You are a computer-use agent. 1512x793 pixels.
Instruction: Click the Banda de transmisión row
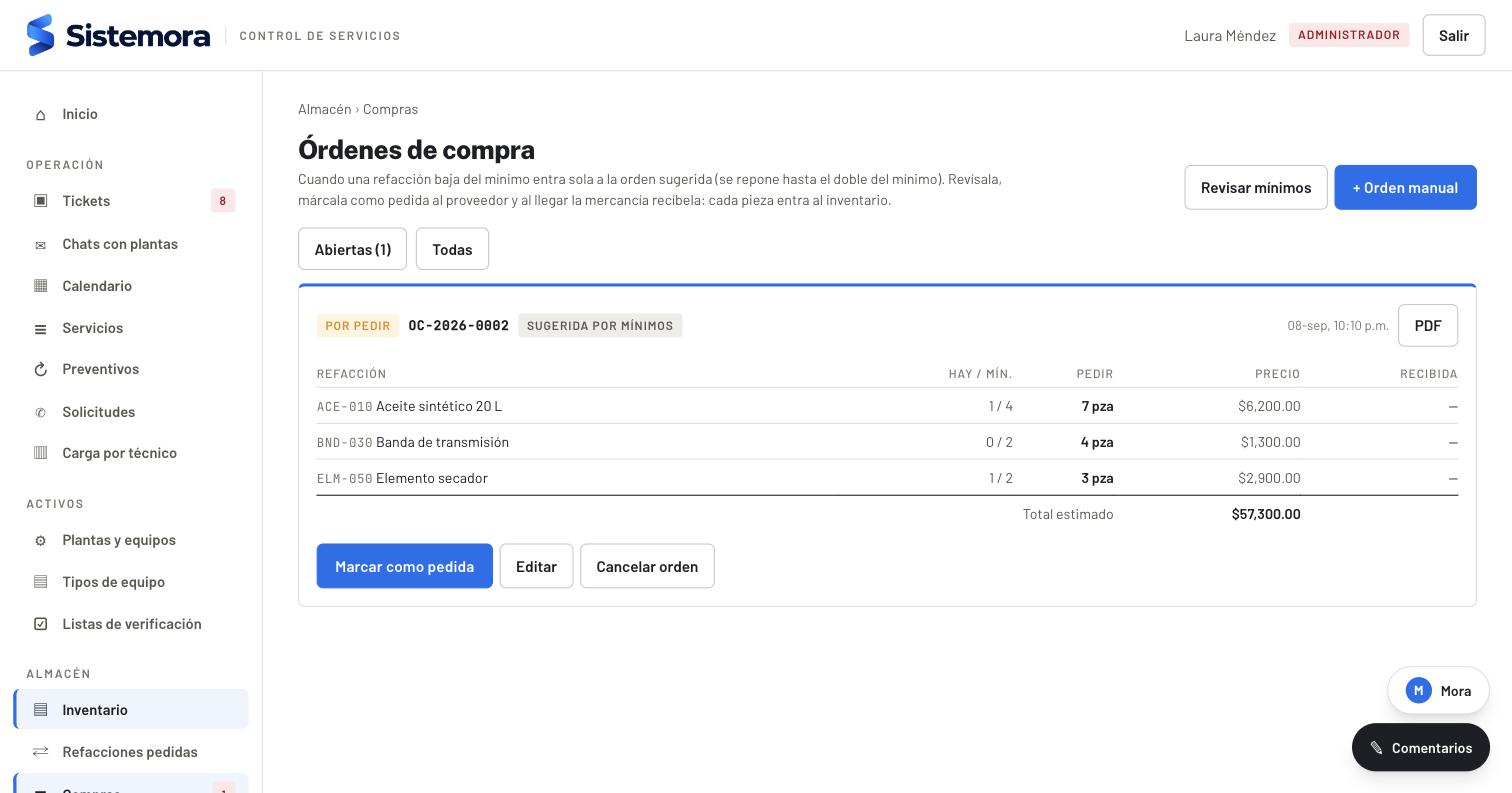[887, 442]
